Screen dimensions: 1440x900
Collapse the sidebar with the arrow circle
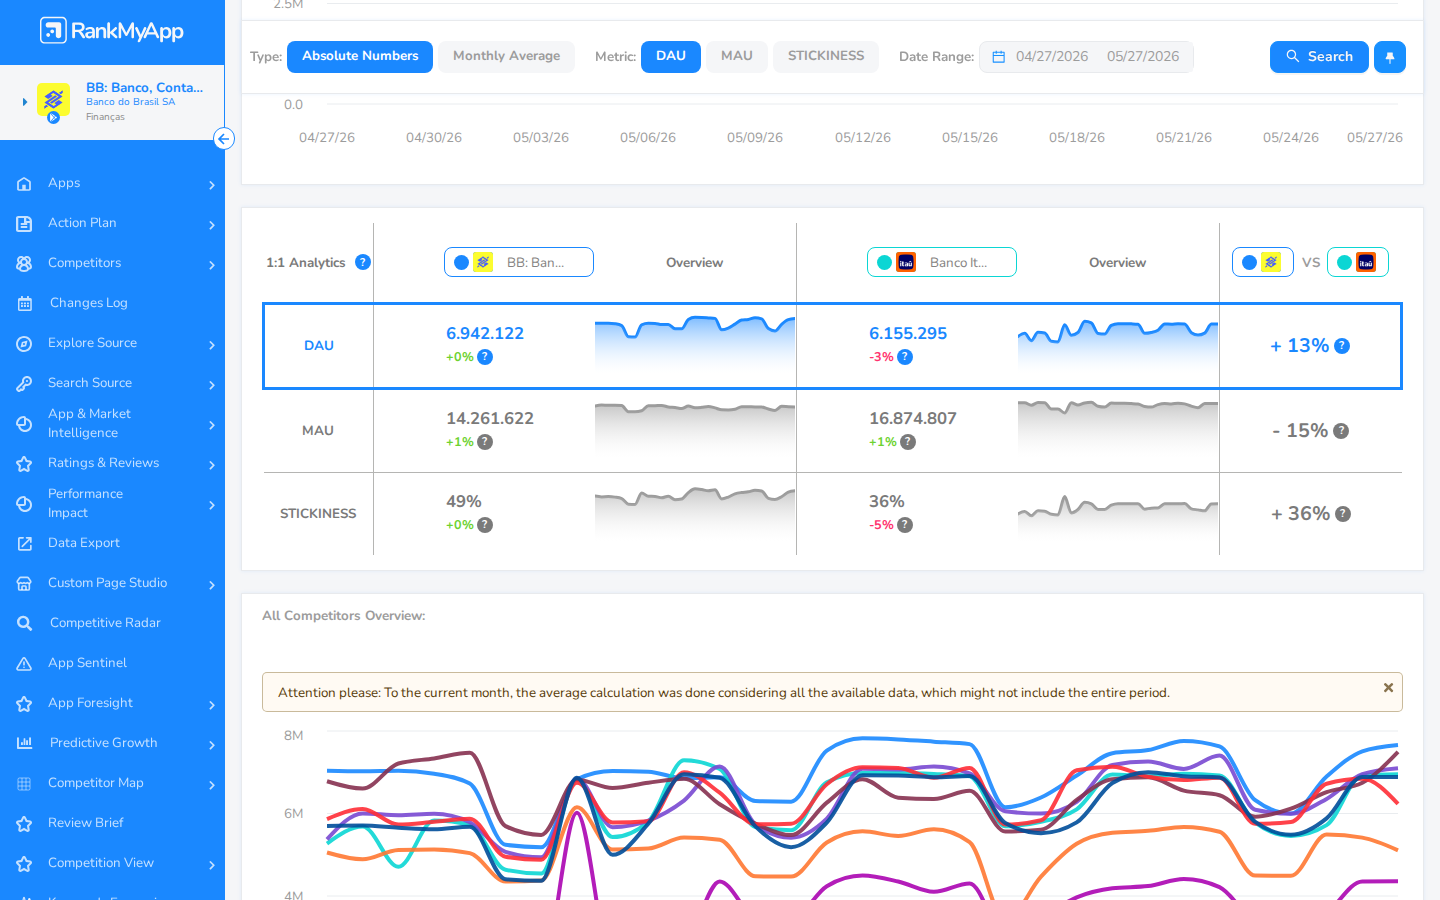pos(224,139)
